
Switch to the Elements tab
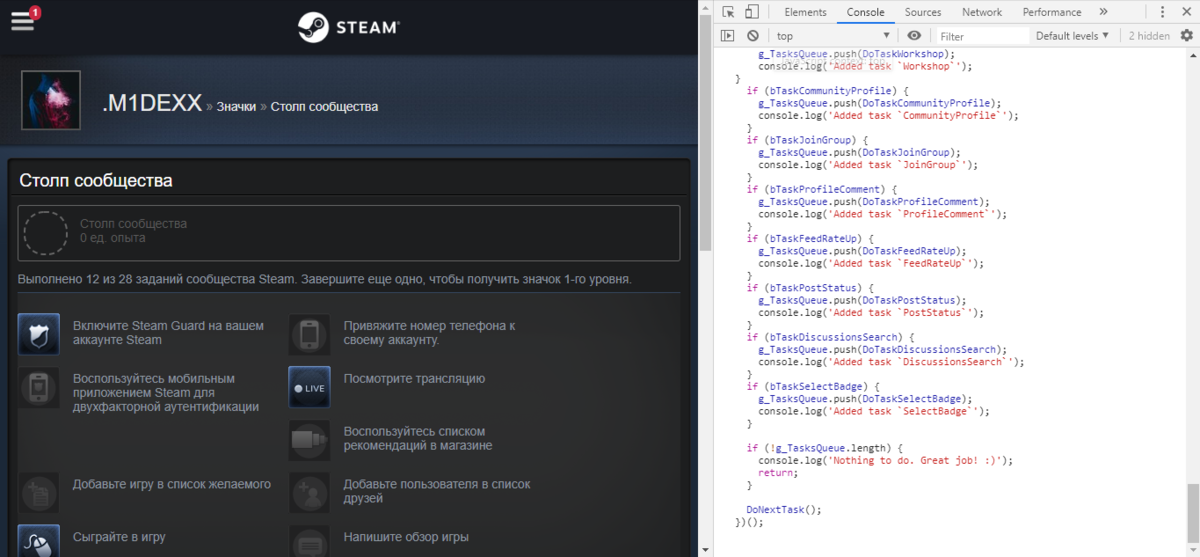click(x=805, y=12)
